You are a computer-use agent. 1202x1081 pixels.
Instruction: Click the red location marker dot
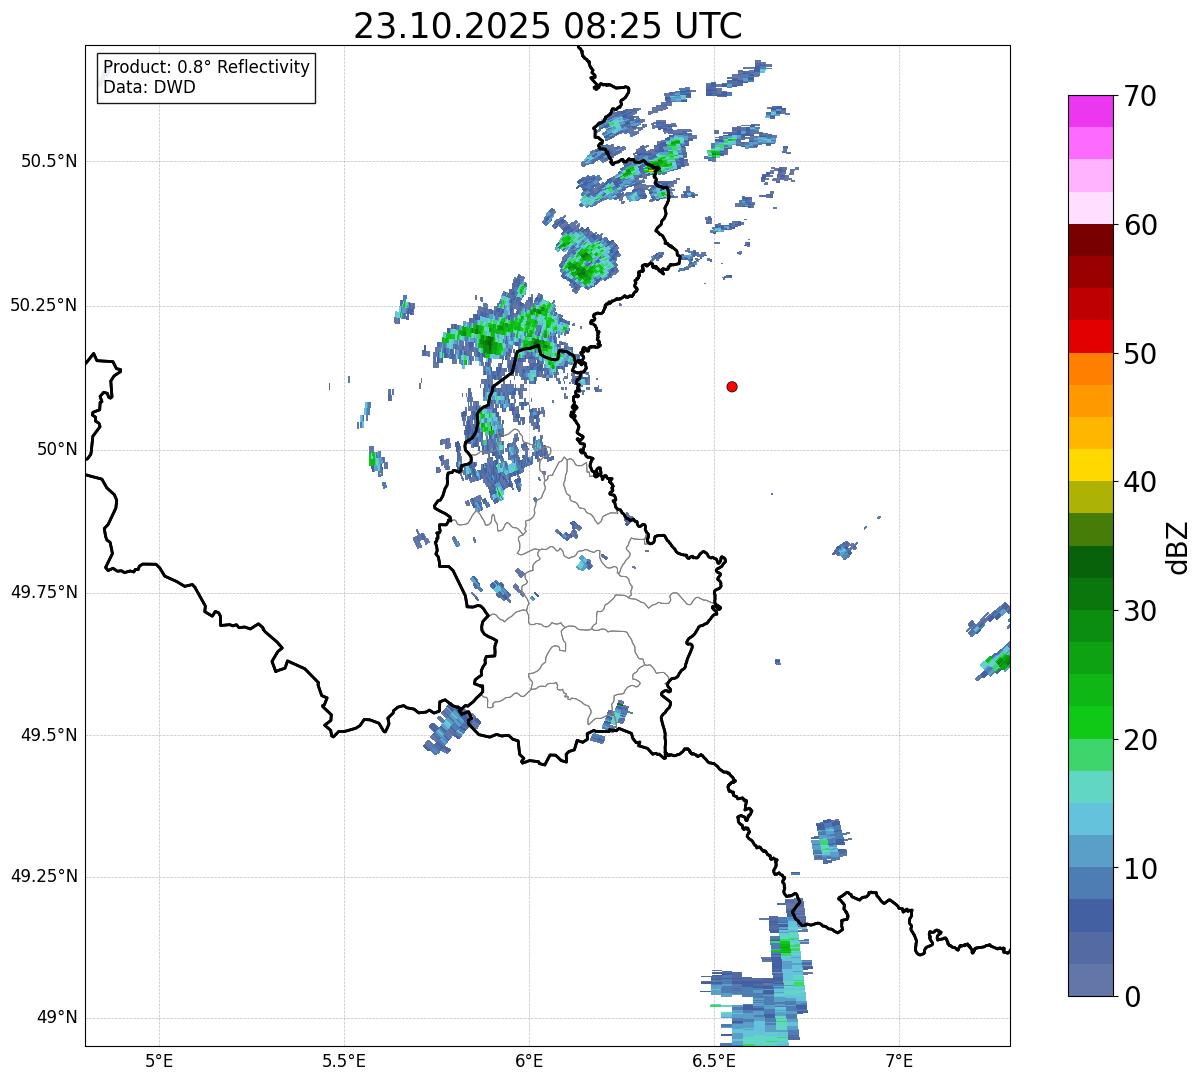pyautogui.click(x=732, y=386)
